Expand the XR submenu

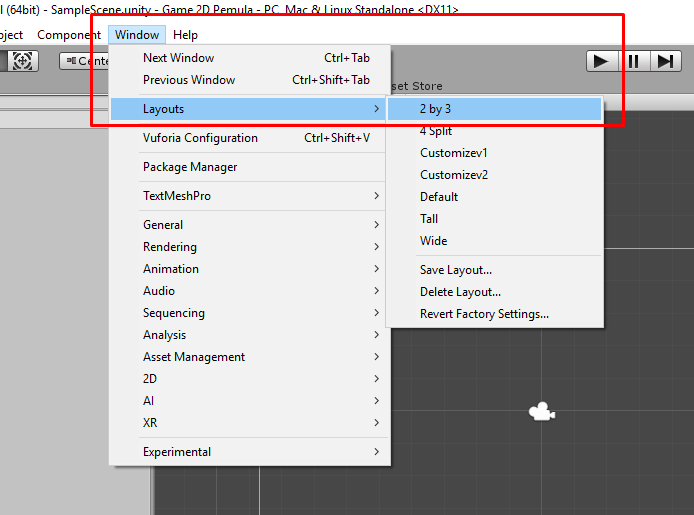pos(250,423)
